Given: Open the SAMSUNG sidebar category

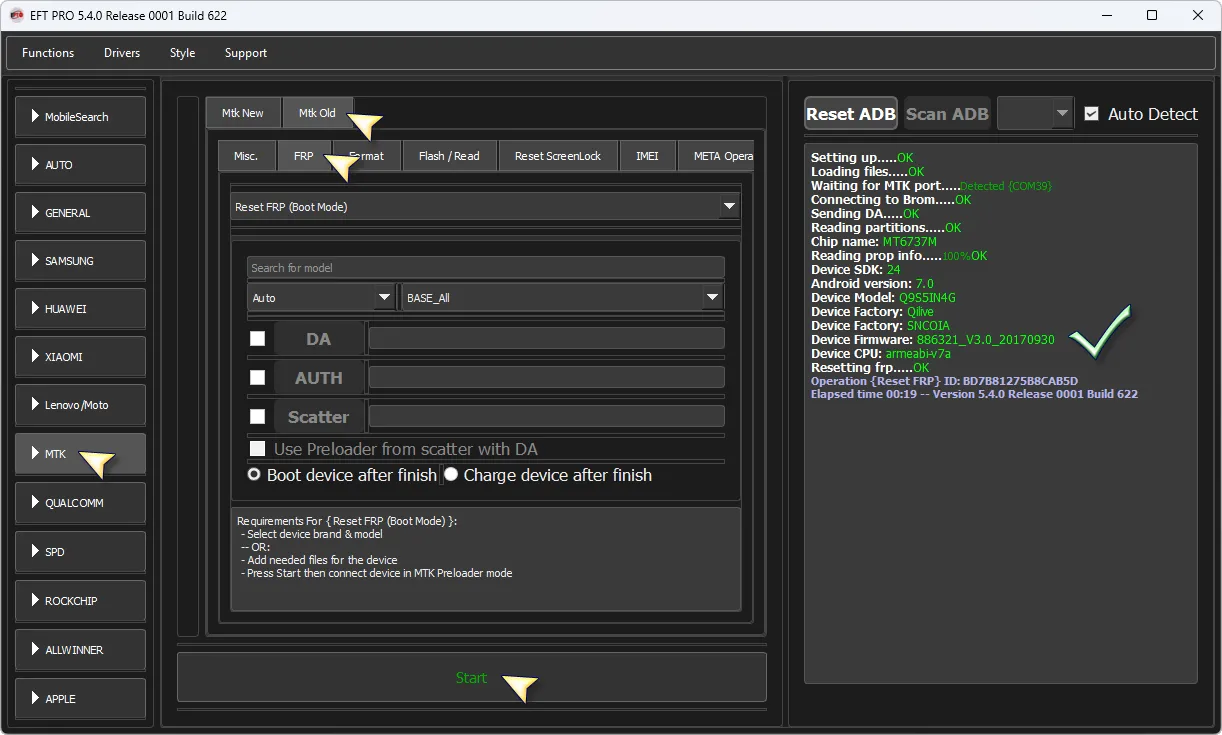Looking at the screenshot, I should [x=81, y=261].
